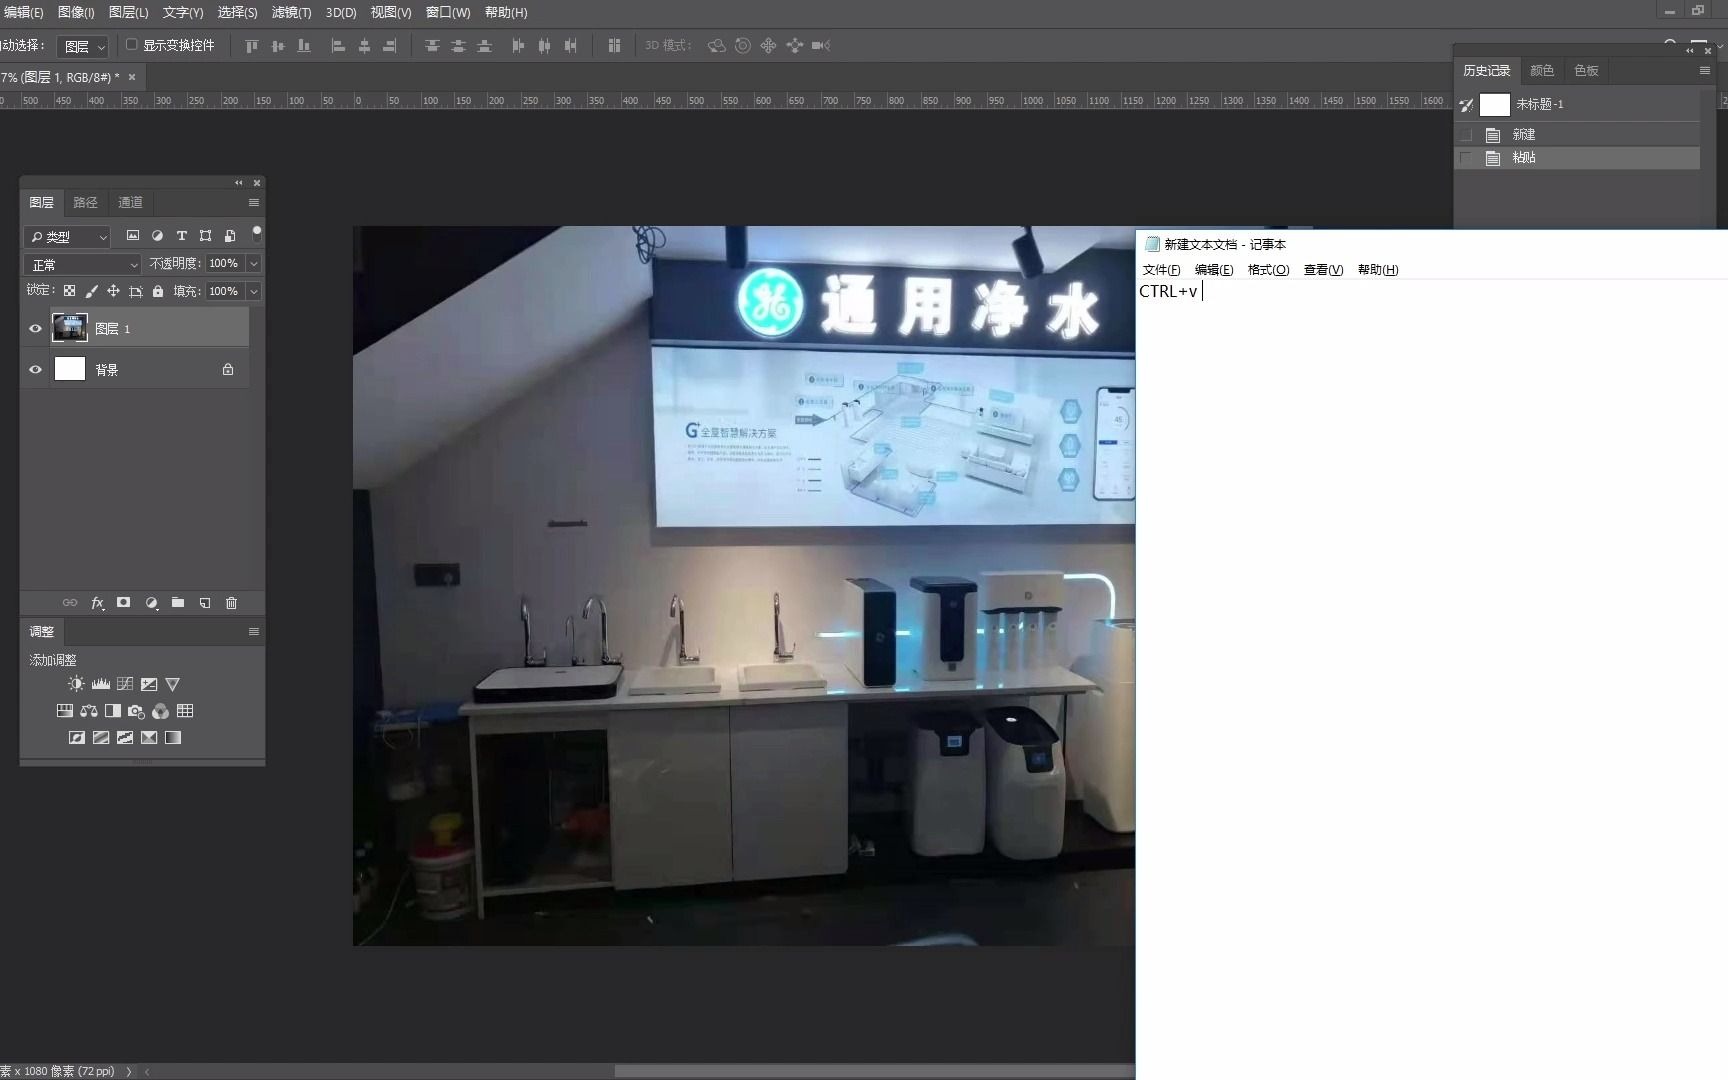The height and width of the screenshot is (1080, 1728).
Task: Click the link layers icon
Action: [x=70, y=603]
